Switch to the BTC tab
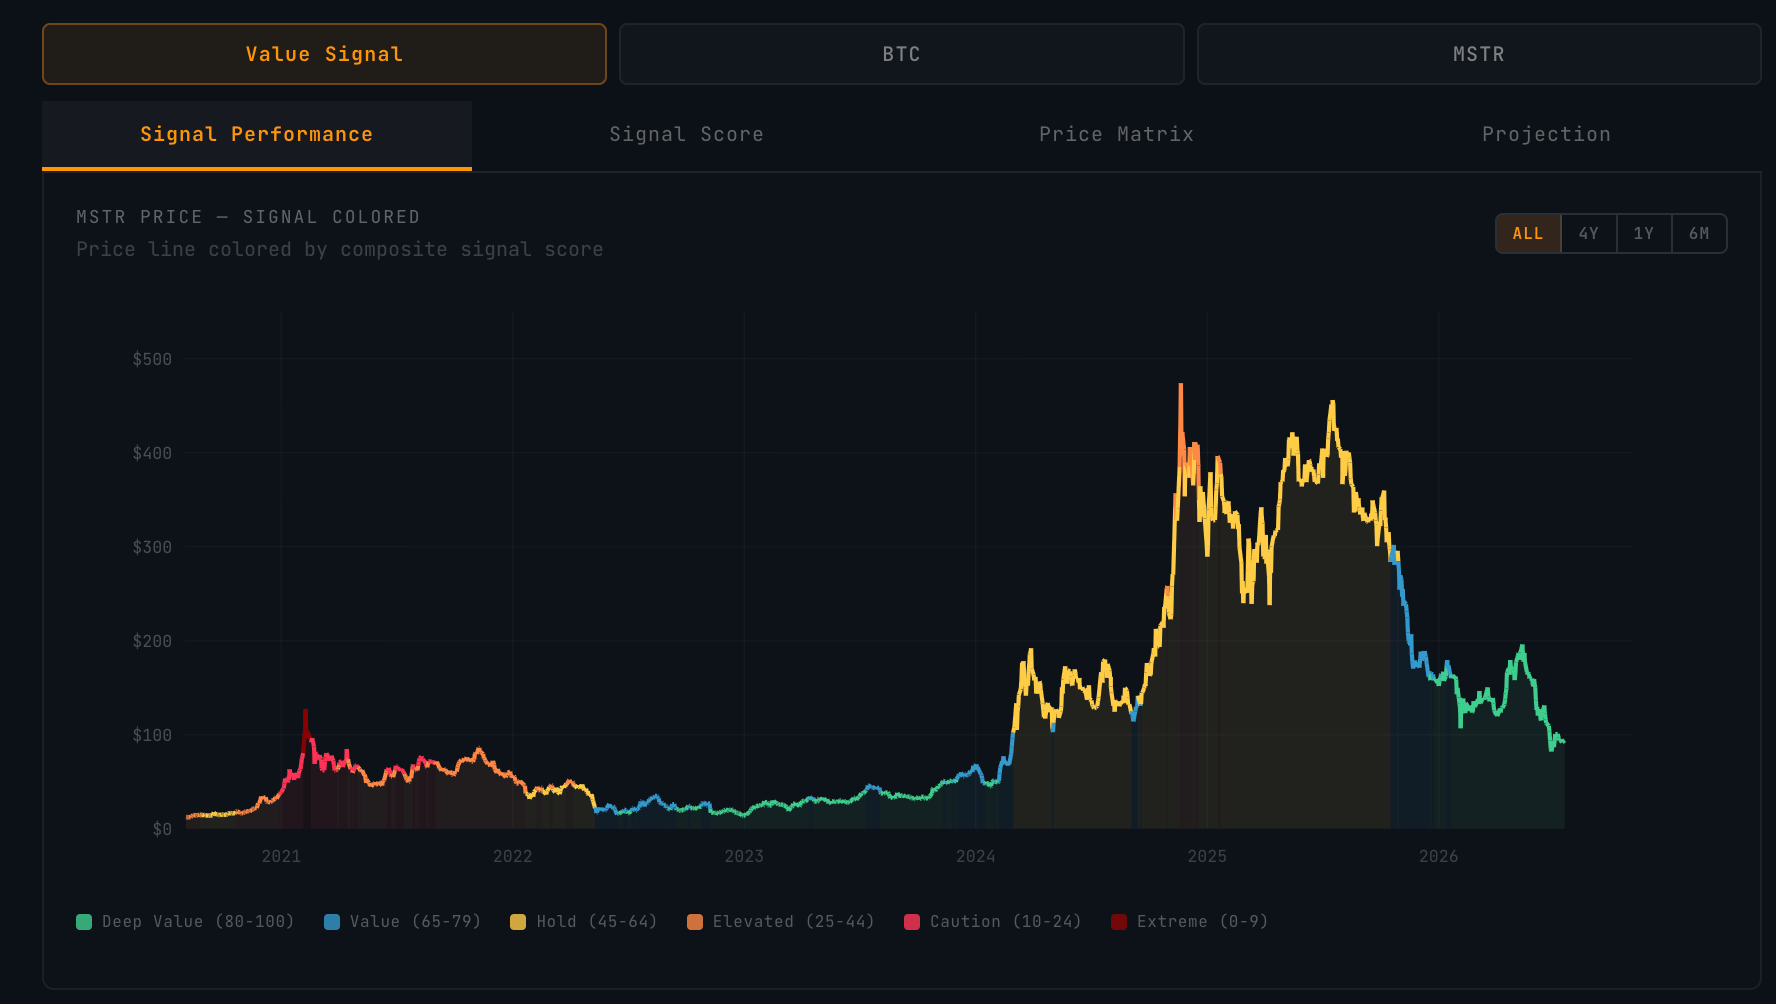Screen dimensions: 1776x1004 [901, 54]
